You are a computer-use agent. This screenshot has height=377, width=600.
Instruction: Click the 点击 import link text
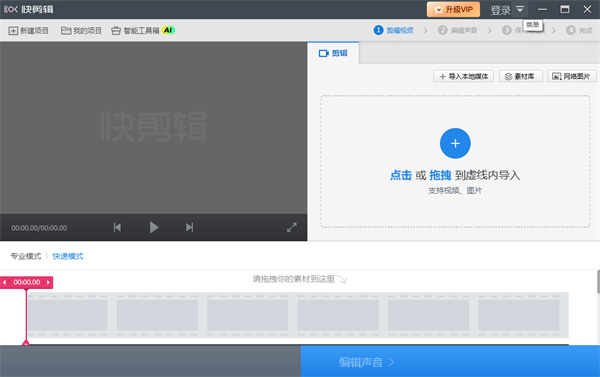click(401, 175)
